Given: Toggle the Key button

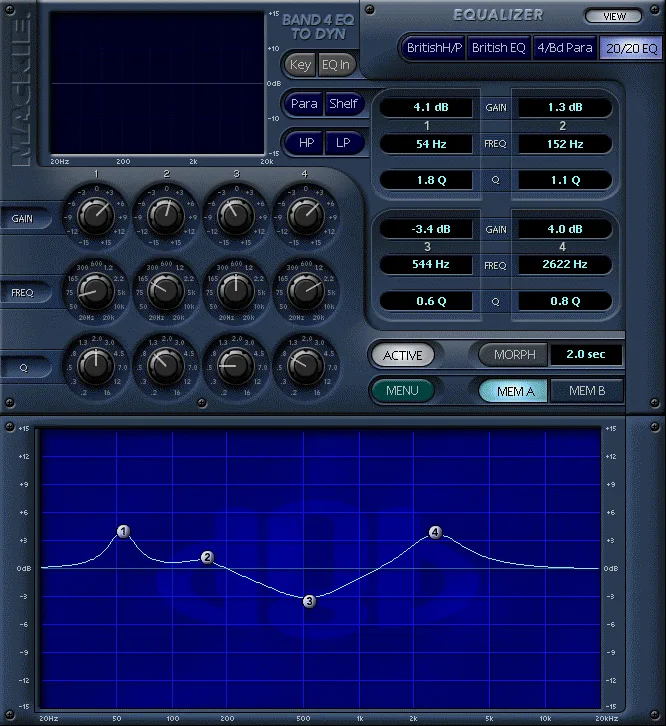Looking at the screenshot, I should click(x=300, y=64).
